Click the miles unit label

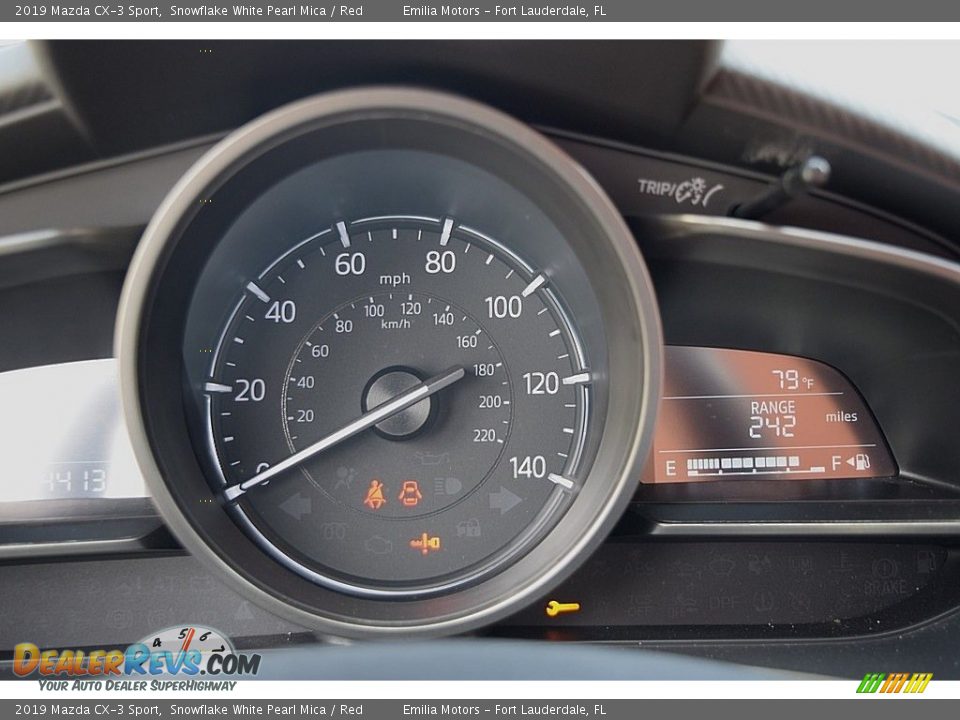pyautogui.click(x=841, y=417)
